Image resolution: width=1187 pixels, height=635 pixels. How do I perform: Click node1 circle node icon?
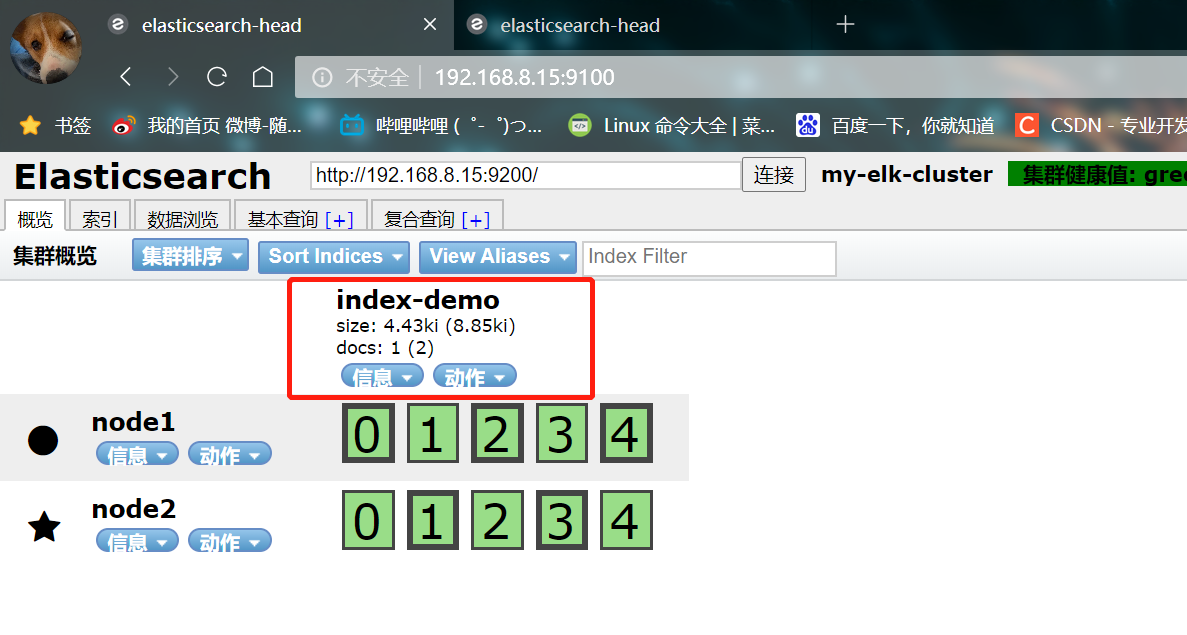click(x=43, y=440)
